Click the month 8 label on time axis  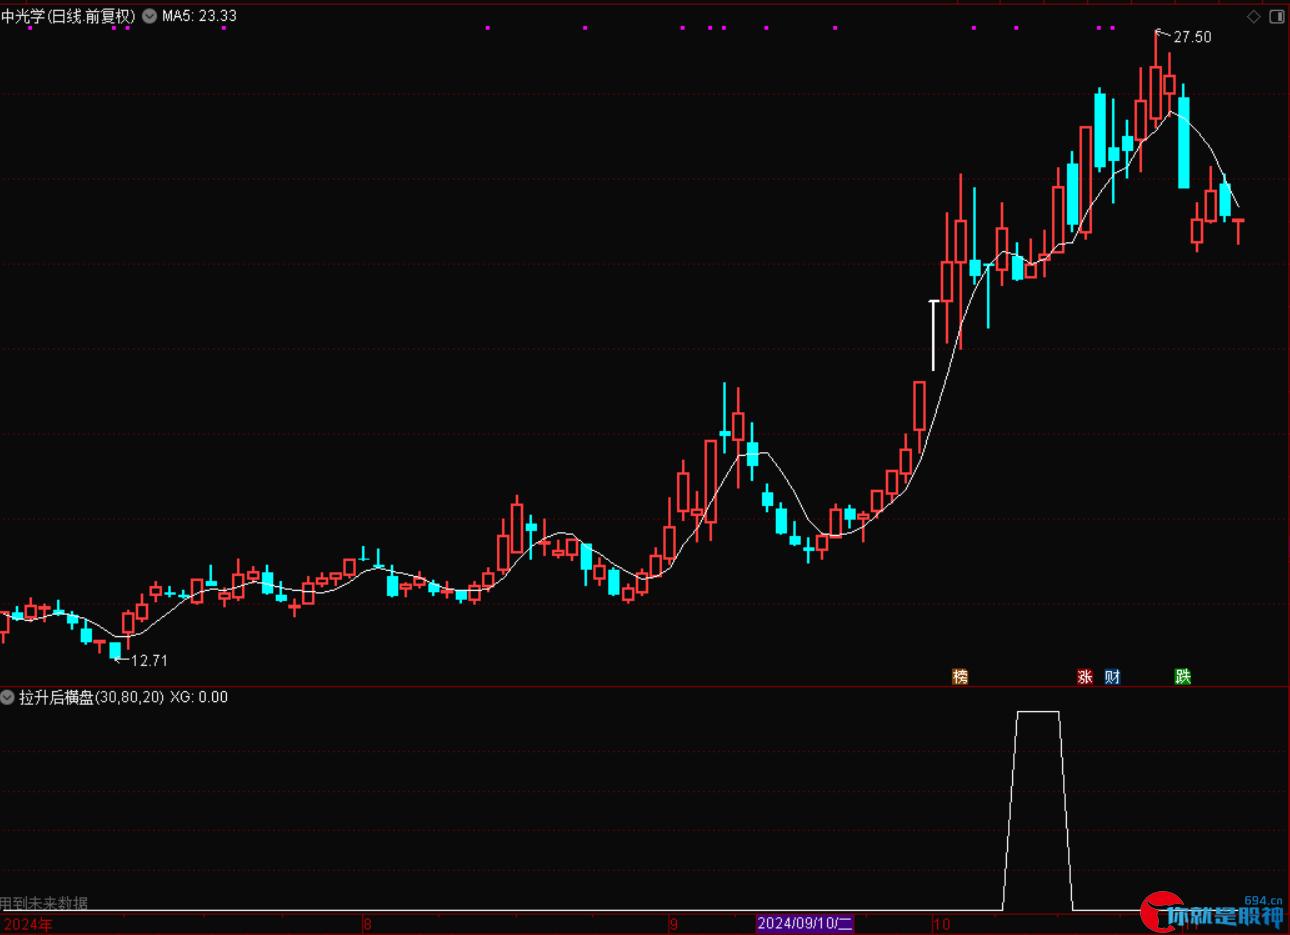click(x=368, y=924)
